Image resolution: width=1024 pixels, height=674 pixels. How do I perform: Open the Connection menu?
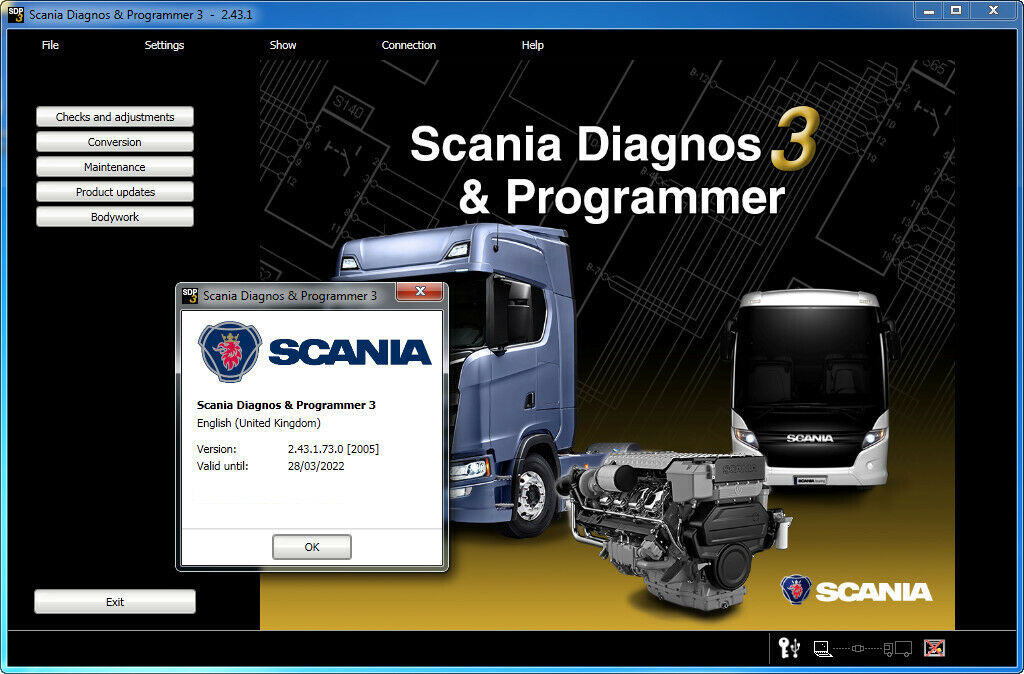click(x=408, y=45)
